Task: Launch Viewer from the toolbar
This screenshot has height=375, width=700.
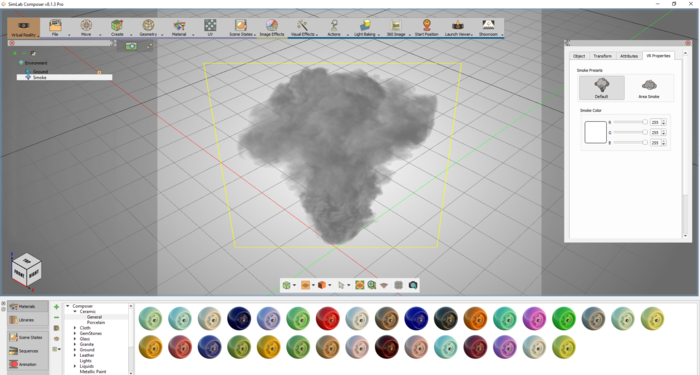Action: tap(458, 28)
